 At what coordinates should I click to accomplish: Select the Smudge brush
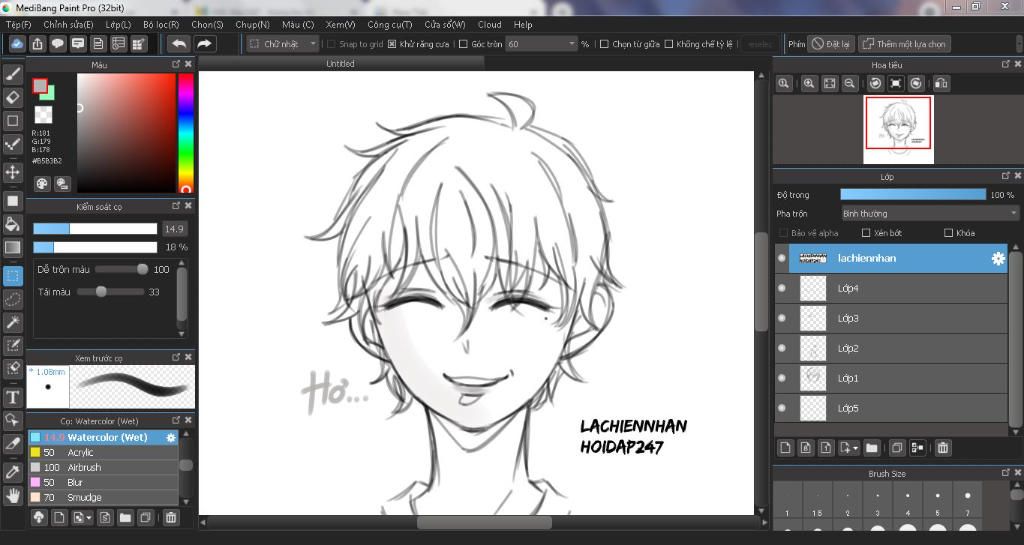pyautogui.click(x=103, y=497)
